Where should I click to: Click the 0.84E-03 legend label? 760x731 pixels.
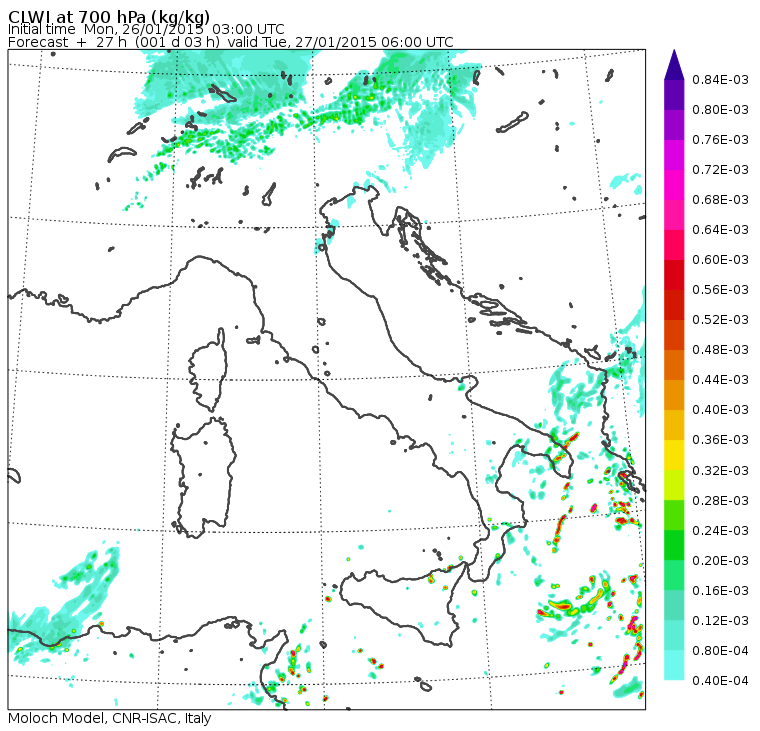click(720, 80)
